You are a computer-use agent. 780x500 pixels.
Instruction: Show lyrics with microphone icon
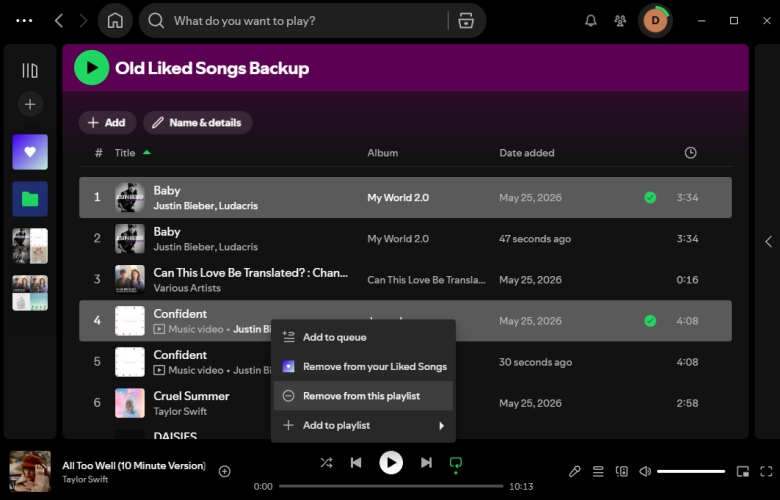click(575, 471)
